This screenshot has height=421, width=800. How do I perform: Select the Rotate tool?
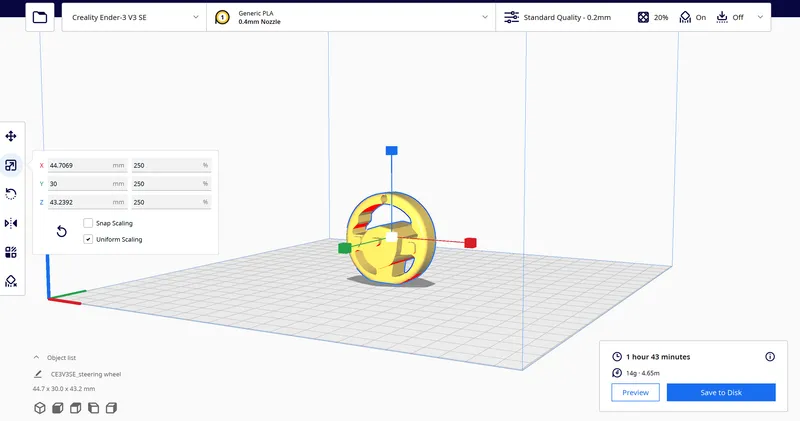pos(11,194)
